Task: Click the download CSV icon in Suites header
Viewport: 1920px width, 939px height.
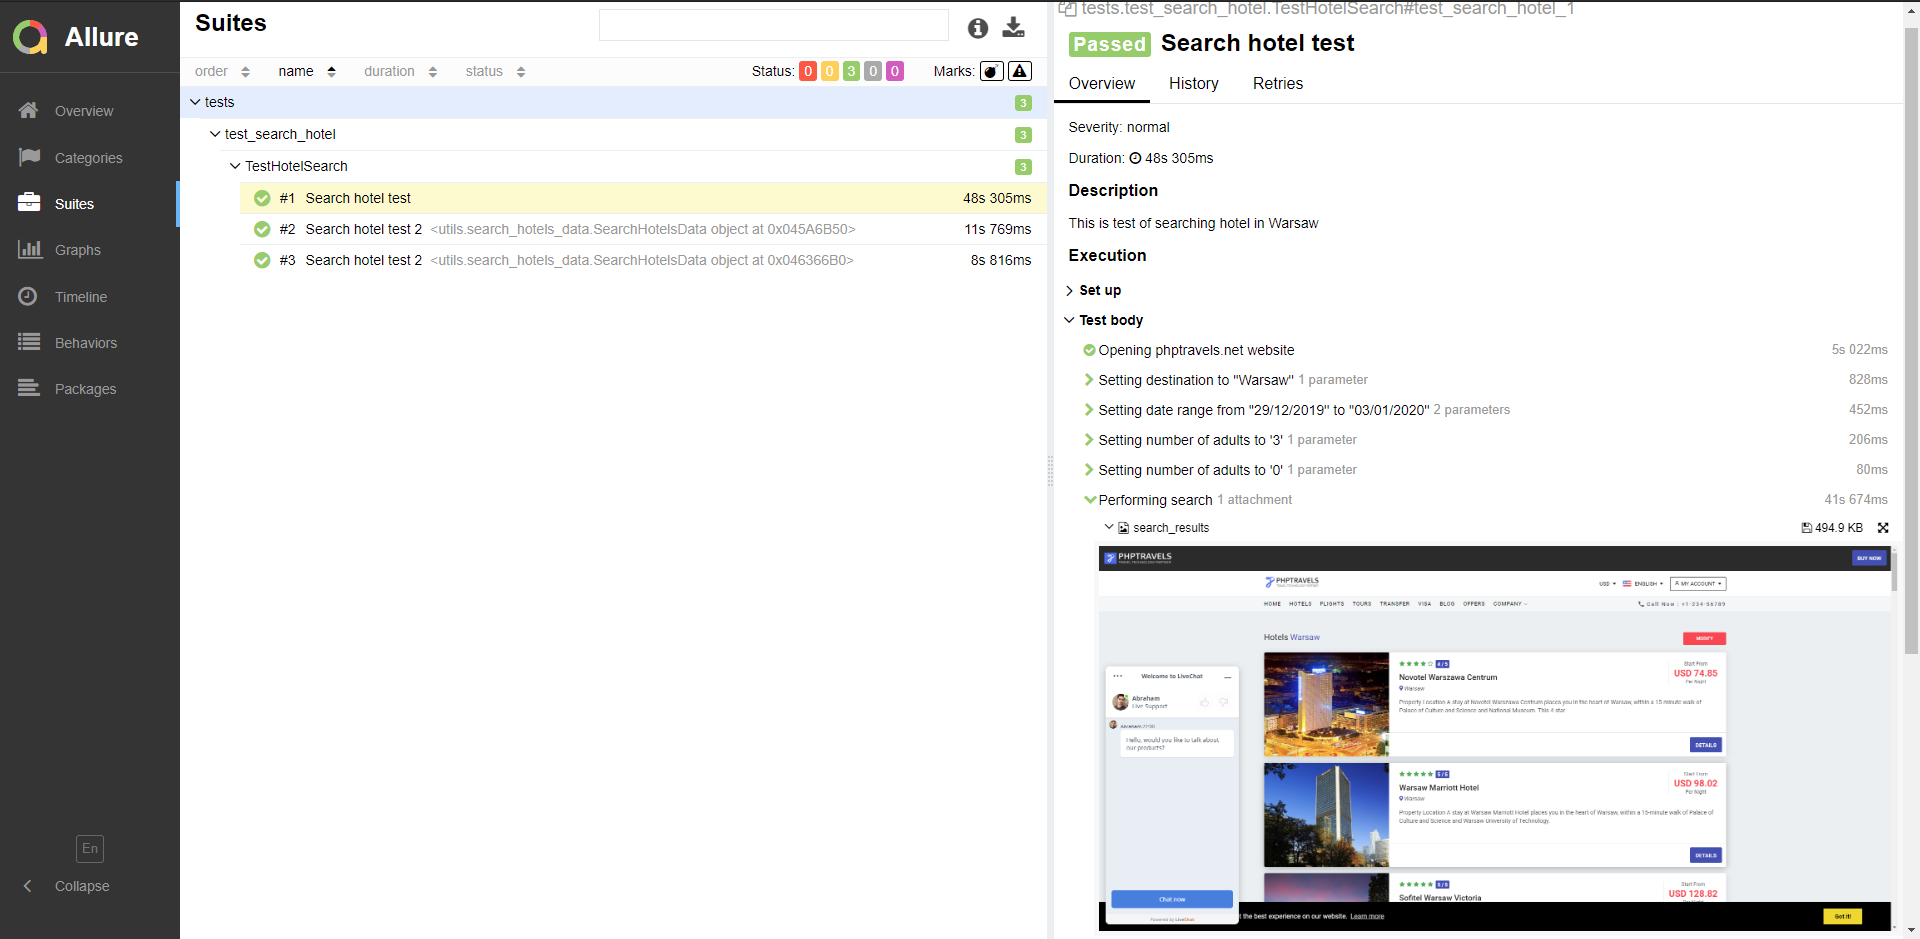Action: [1013, 27]
